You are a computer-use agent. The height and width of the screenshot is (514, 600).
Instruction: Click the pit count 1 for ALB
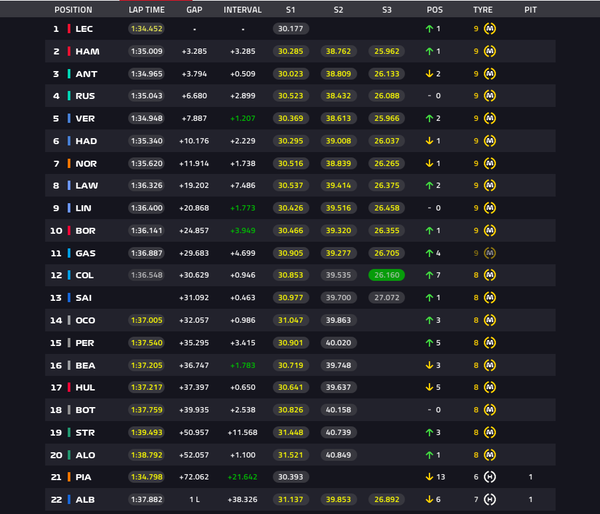[530, 499]
